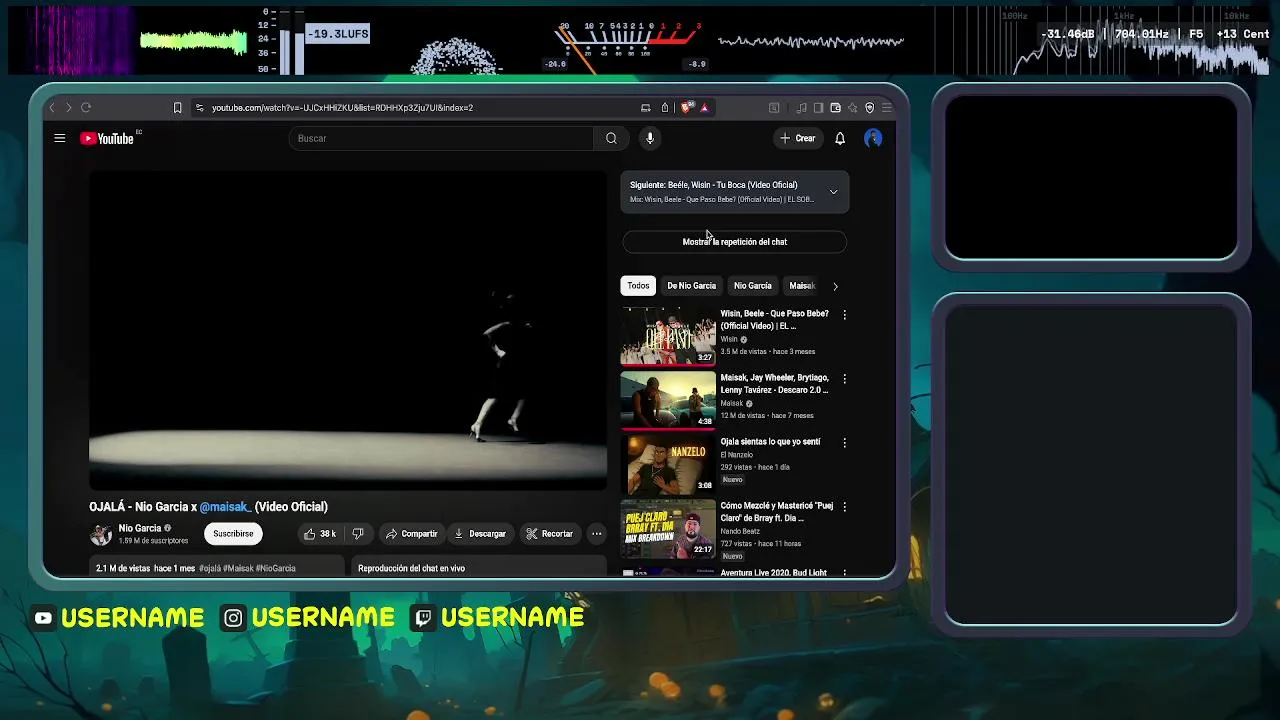Go forward with the browser forward arrow
The width and height of the screenshot is (1280, 720).
click(68, 107)
